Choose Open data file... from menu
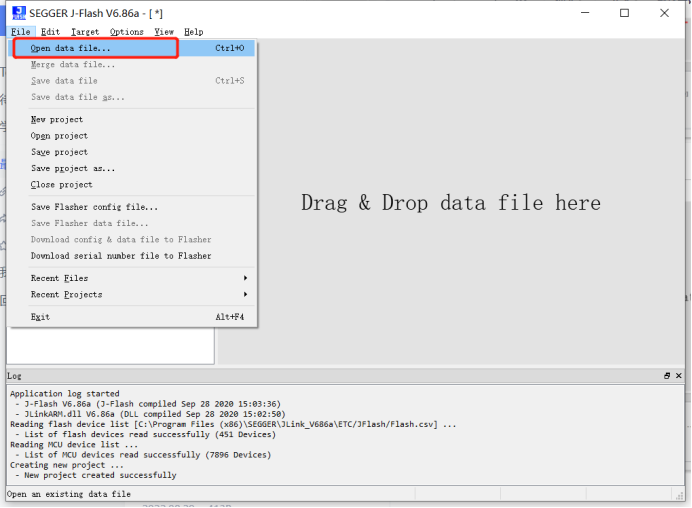Image resolution: width=692 pixels, height=508 pixels. [132, 48]
